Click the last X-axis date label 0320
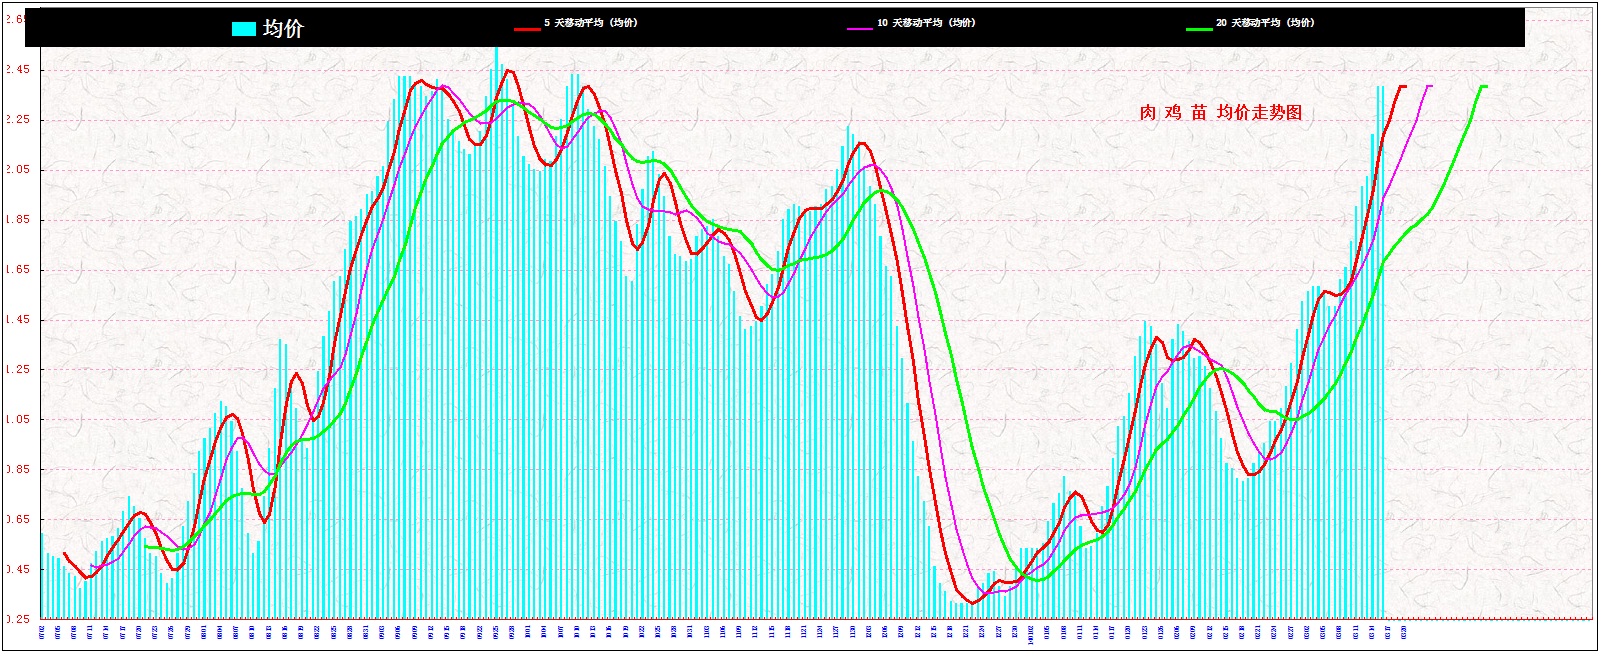Screen dimensions: 1601x667 click(x=1404, y=633)
